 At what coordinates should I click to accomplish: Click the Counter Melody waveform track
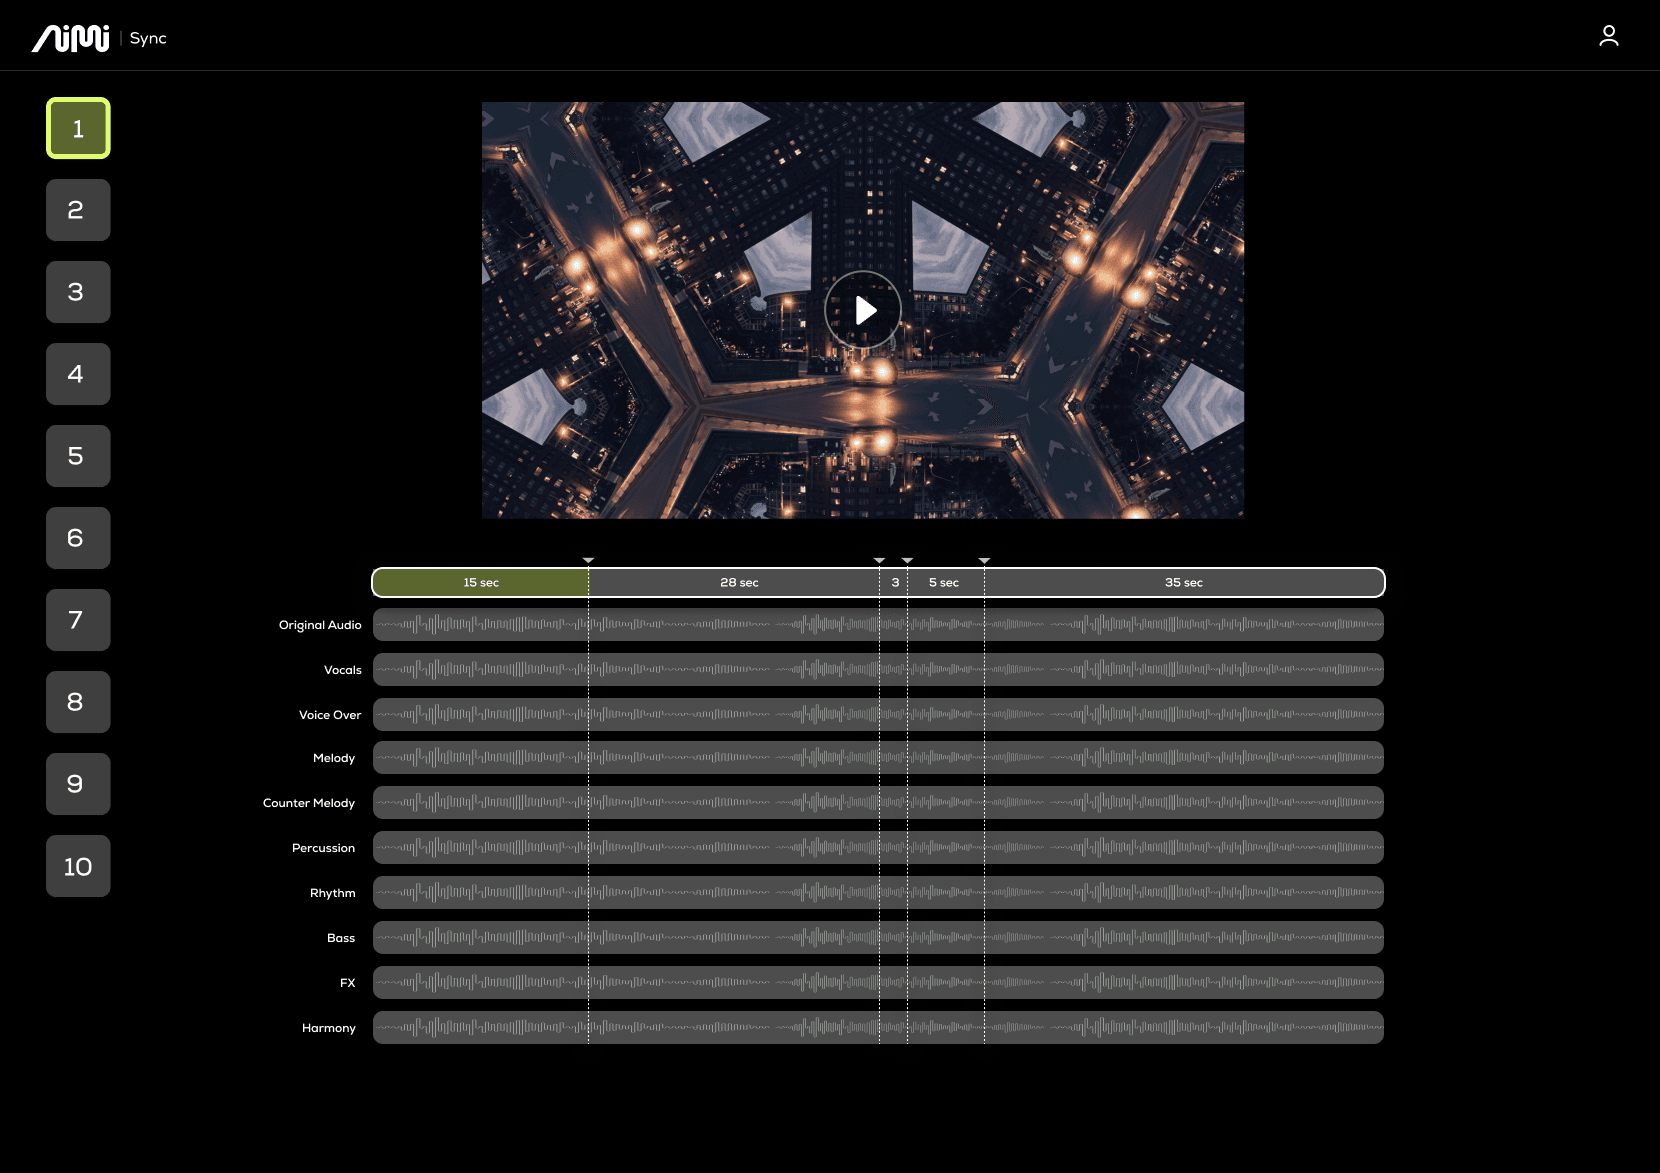pos(878,803)
